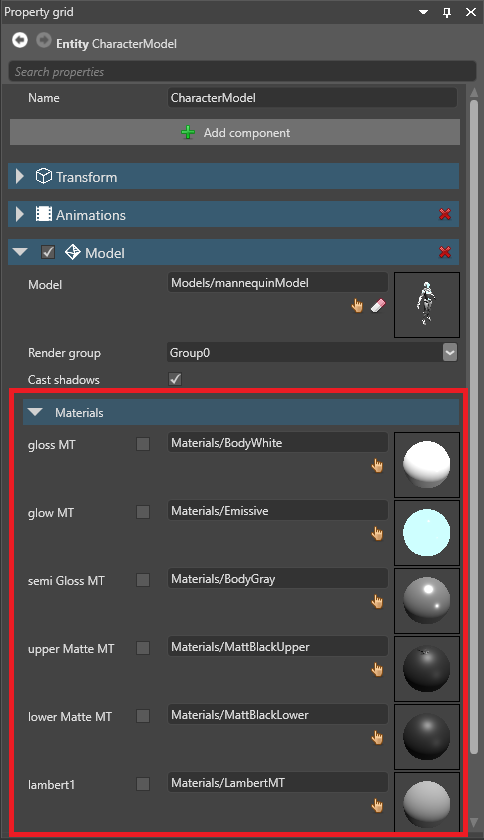Click the LambertMT material sphere thumbnail

coord(427,802)
